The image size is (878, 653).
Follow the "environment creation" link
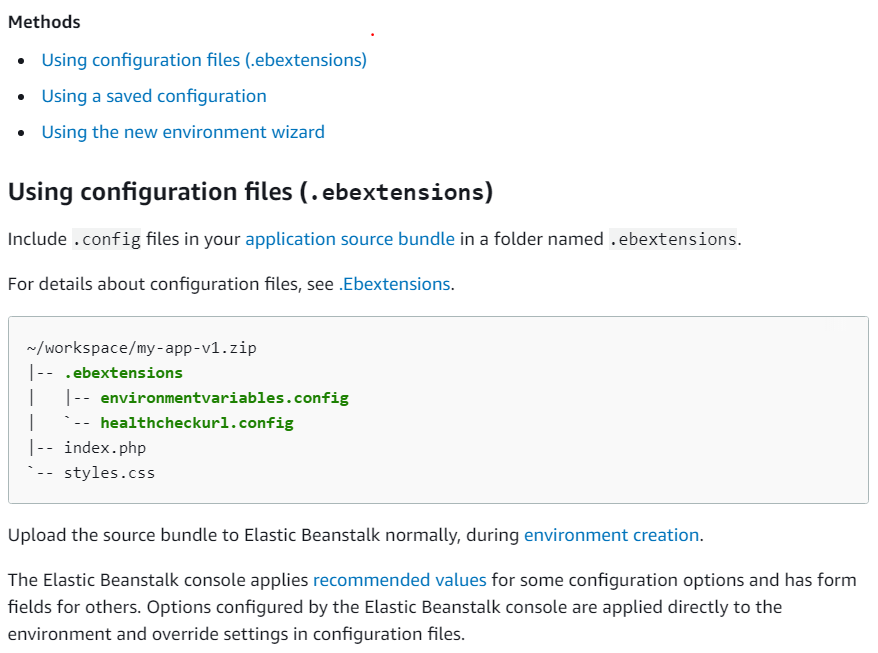click(611, 535)
